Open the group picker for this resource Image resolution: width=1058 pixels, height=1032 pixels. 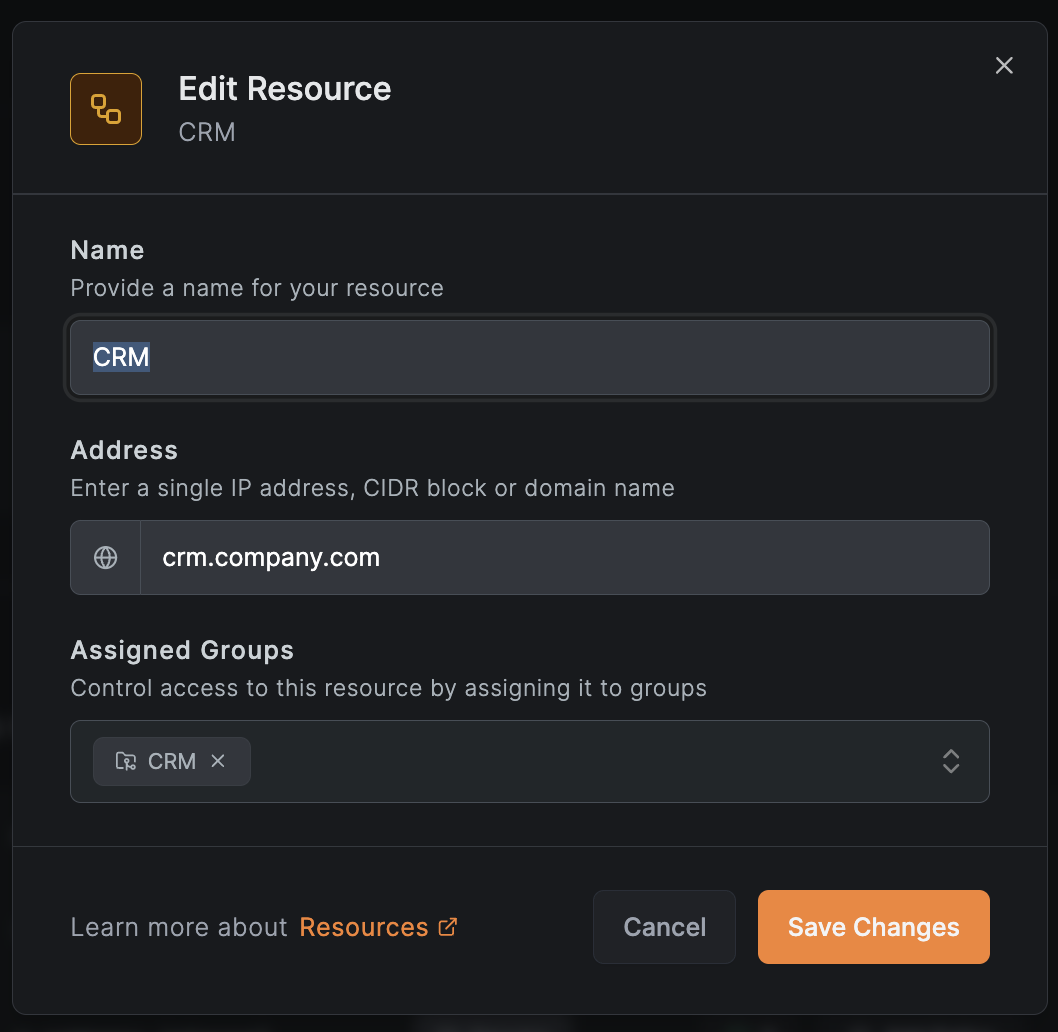[600, 761]
